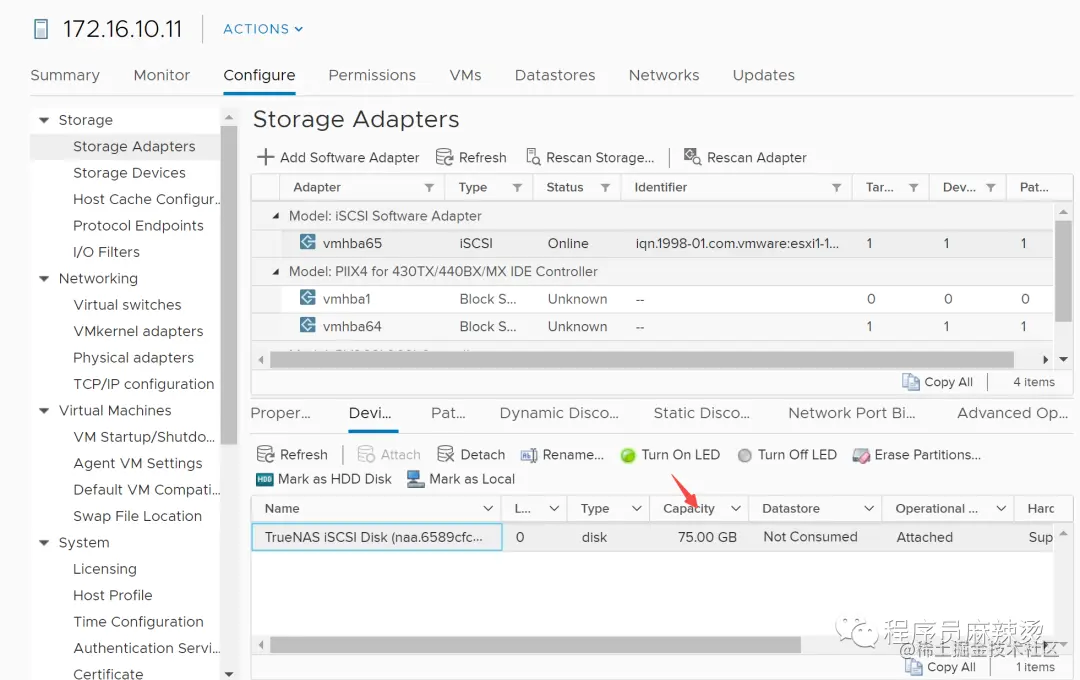This screenshot has height=680, width=1080.
Task: Select Storage Devices in the sidebar
Action: pyautogui.click(x=129, y=173)
